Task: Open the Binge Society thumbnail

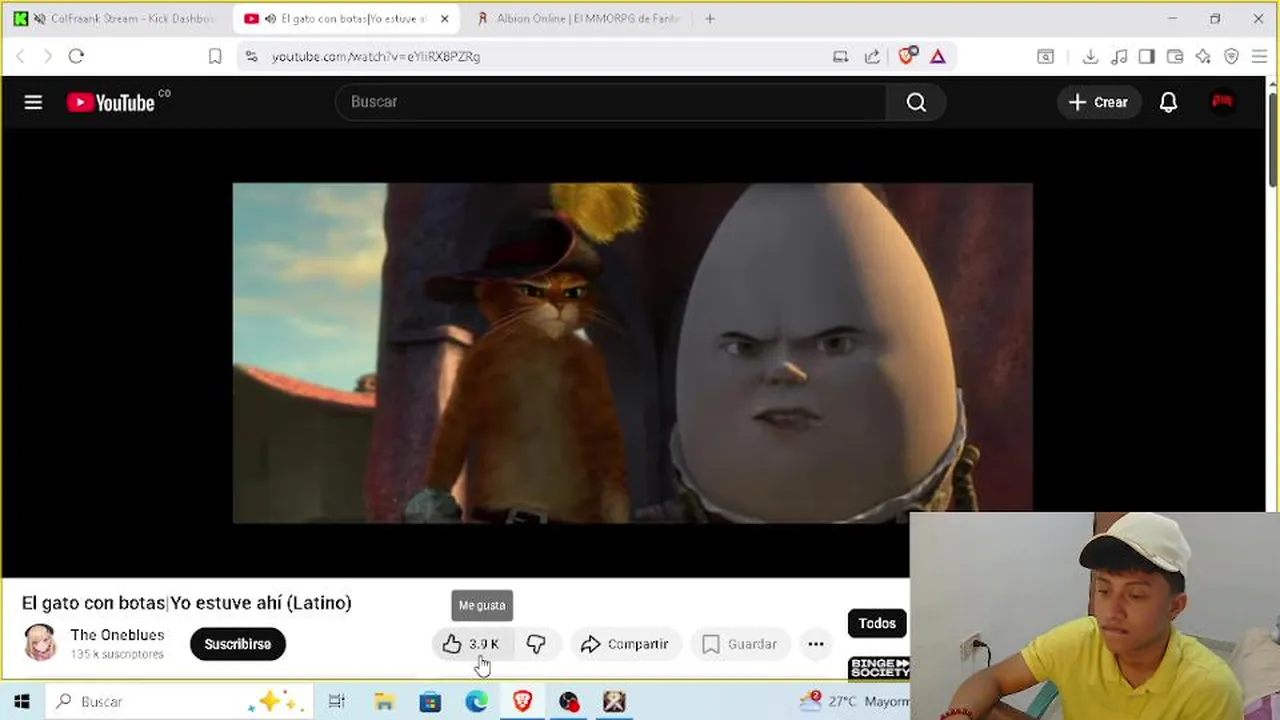Action: [x=879, y=668]
